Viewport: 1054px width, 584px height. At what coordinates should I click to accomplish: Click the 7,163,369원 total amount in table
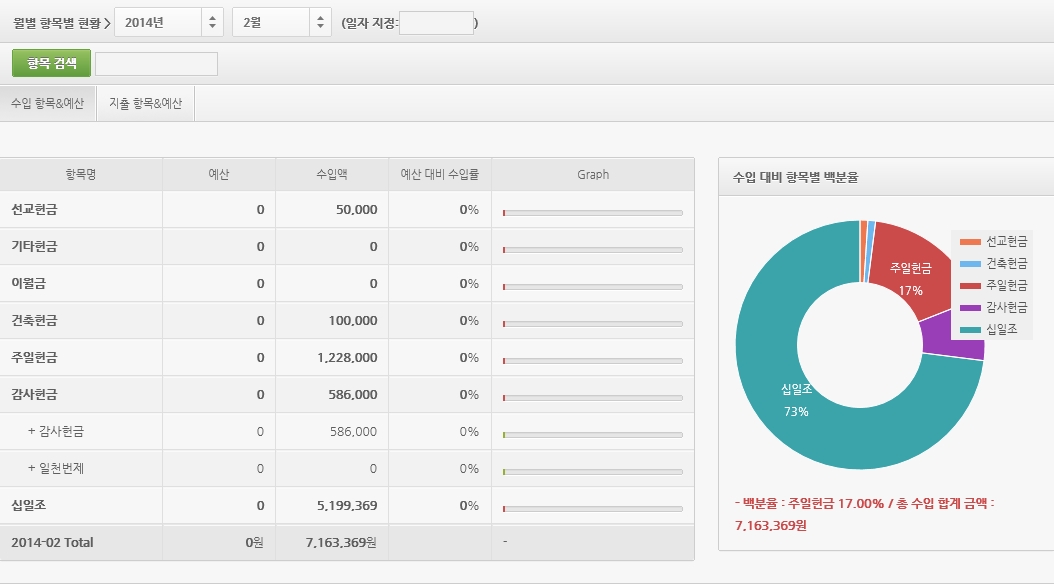[x=341, y=542]
